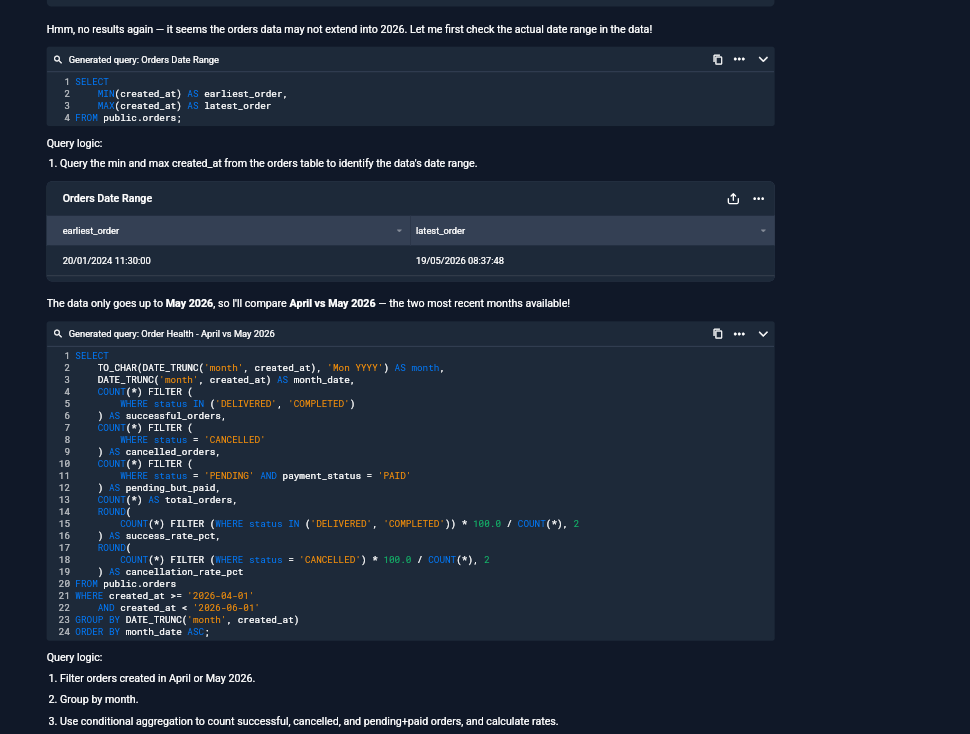Copy the Order Health April vs May query
Screen dimensions: 970x734
click(x=717, y=333)
